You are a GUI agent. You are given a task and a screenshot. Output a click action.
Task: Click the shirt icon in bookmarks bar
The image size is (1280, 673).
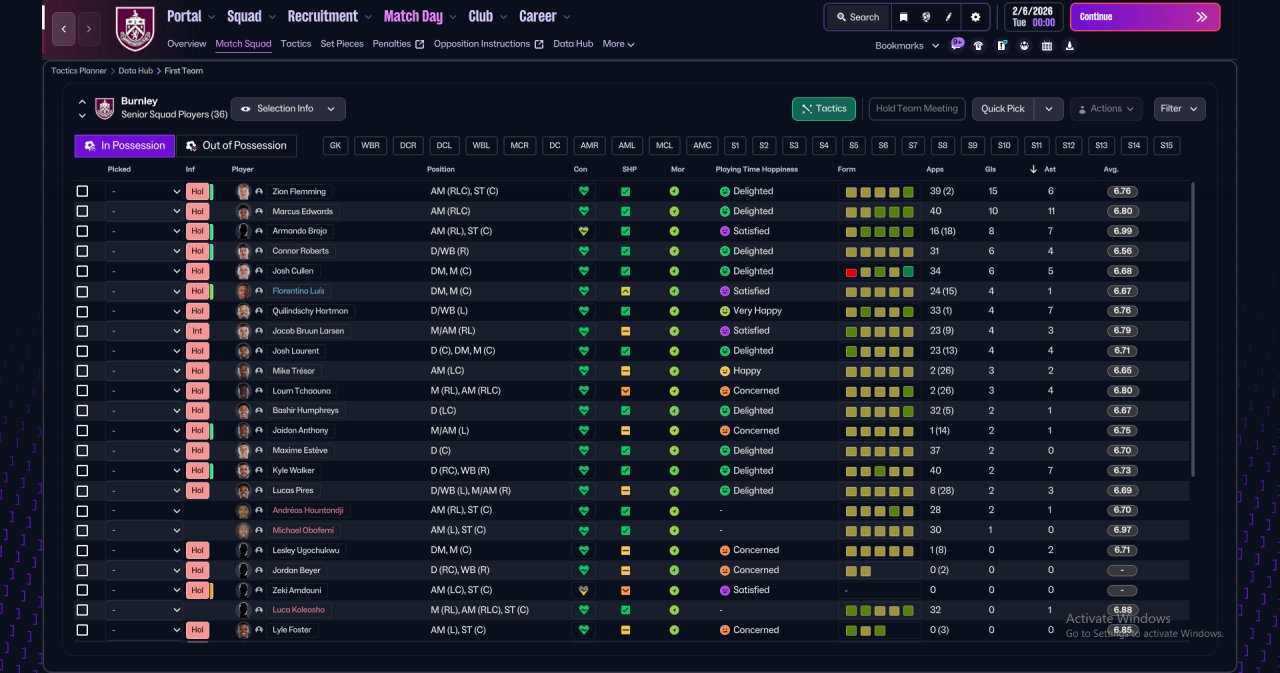(x=978, y=45)
